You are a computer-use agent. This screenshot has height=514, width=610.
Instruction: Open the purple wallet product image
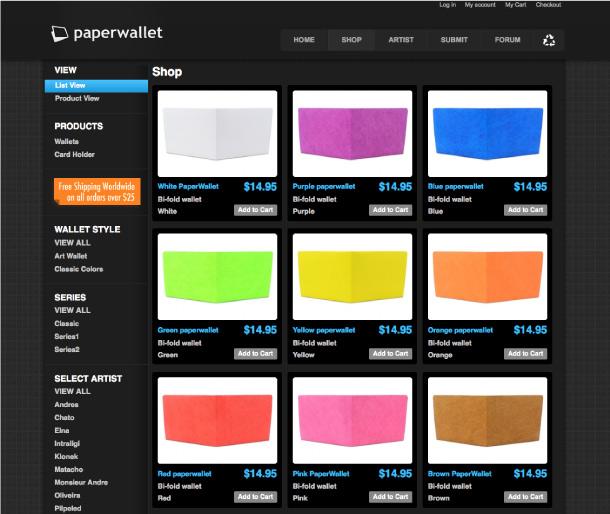pyautogui.click(x=352, y=133)
